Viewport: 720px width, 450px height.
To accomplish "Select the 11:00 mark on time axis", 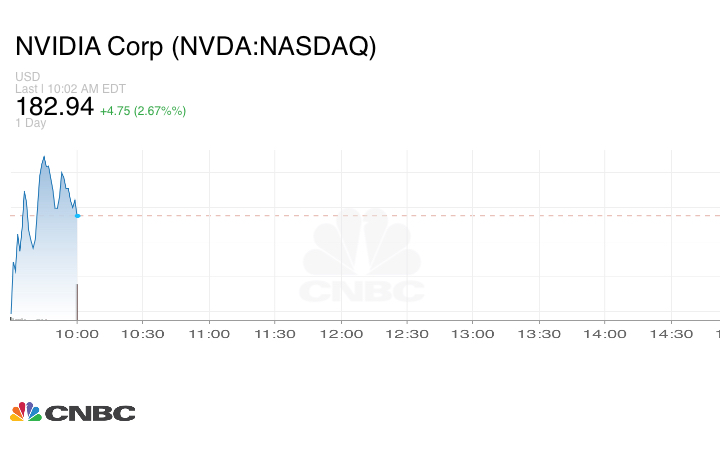I will coord(209,334).
